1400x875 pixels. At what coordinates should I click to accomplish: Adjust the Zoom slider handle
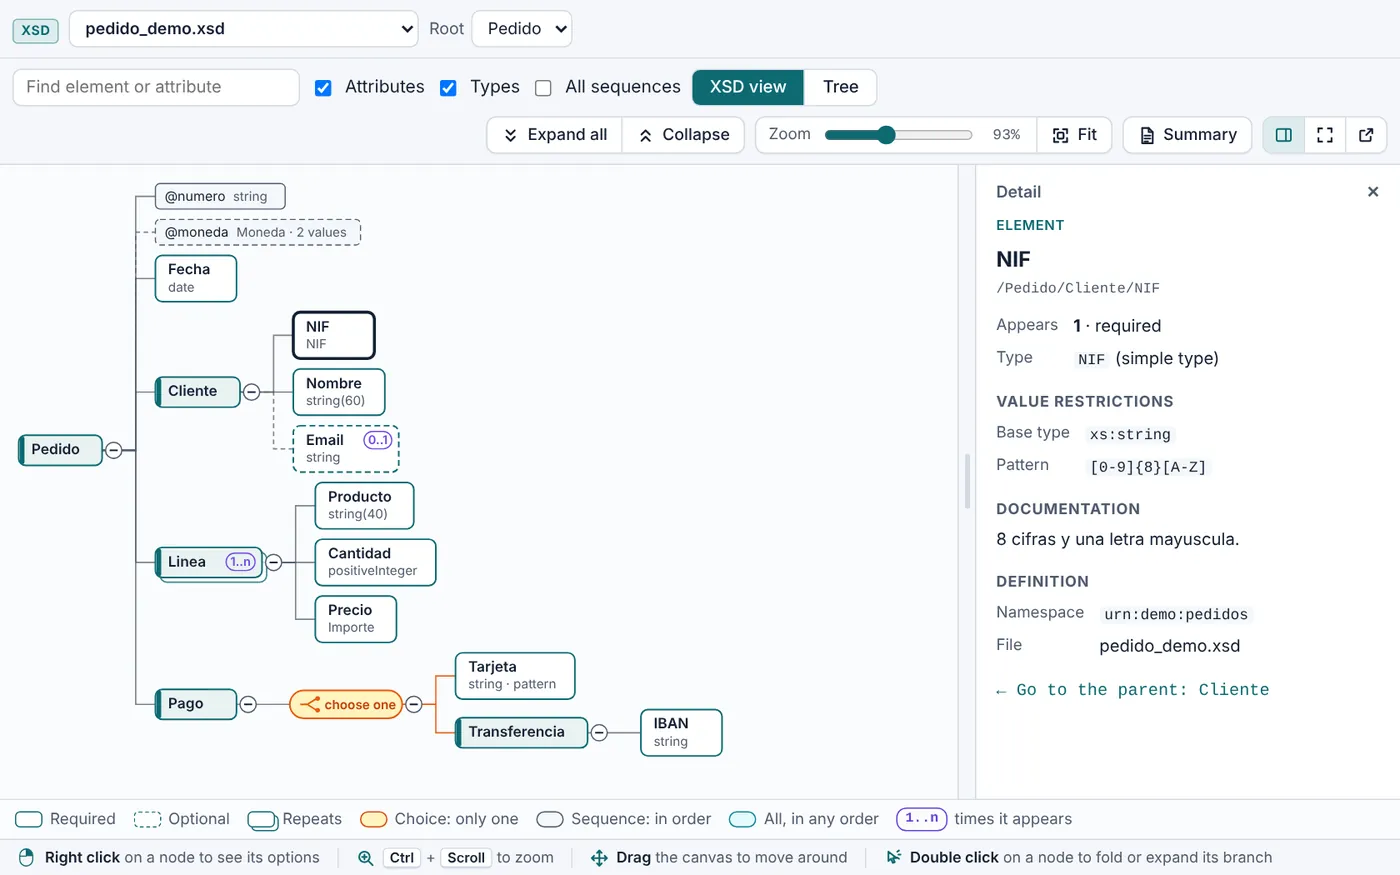pyautogui.click(x=886, y=135)
